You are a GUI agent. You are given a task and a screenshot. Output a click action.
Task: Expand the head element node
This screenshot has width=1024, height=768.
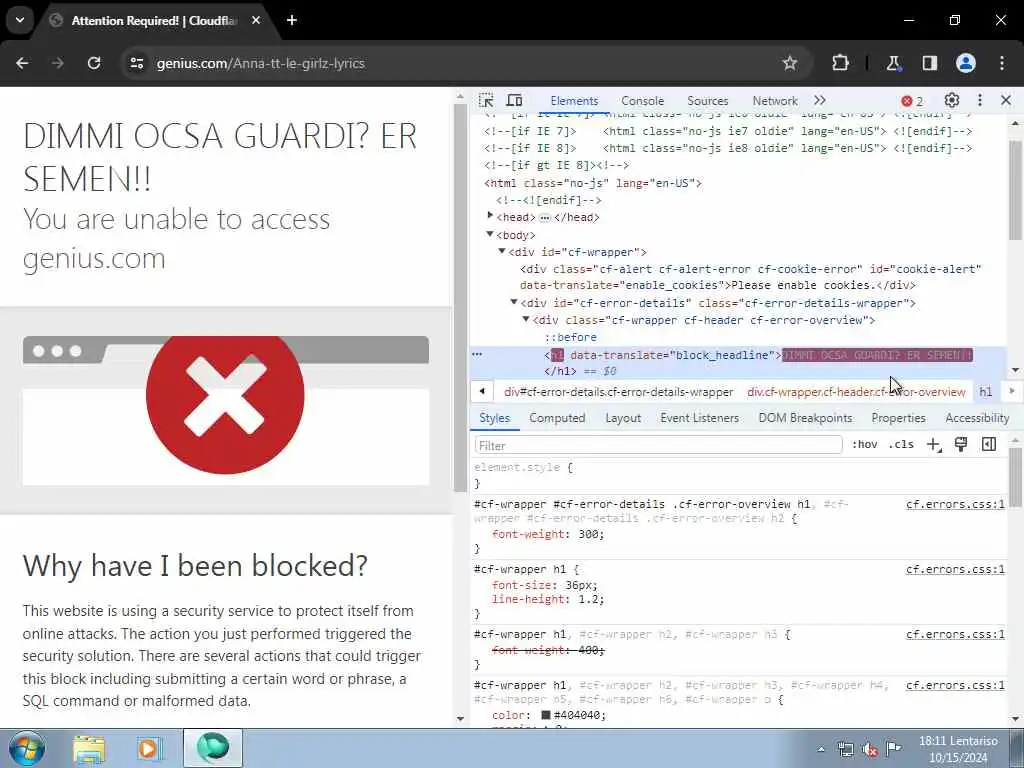point(490,216)
